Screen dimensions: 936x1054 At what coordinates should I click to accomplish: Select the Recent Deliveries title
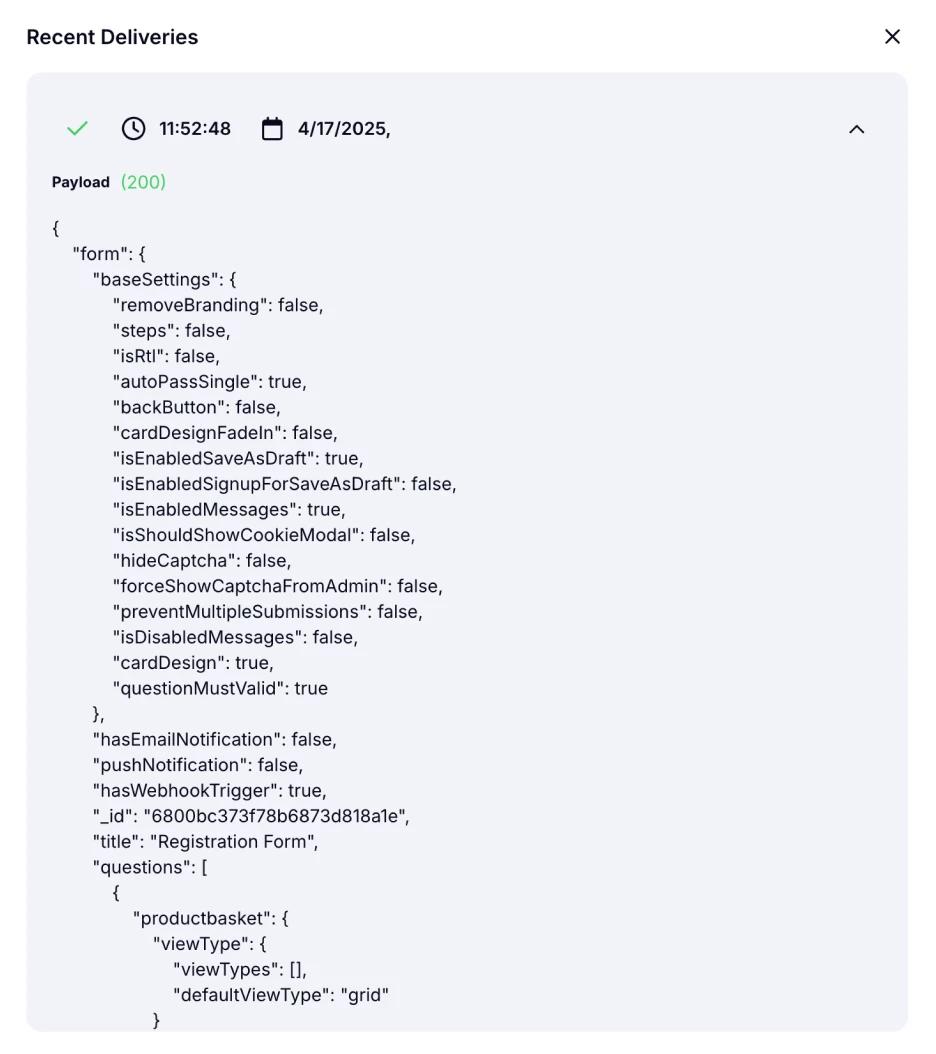(112, 37)
